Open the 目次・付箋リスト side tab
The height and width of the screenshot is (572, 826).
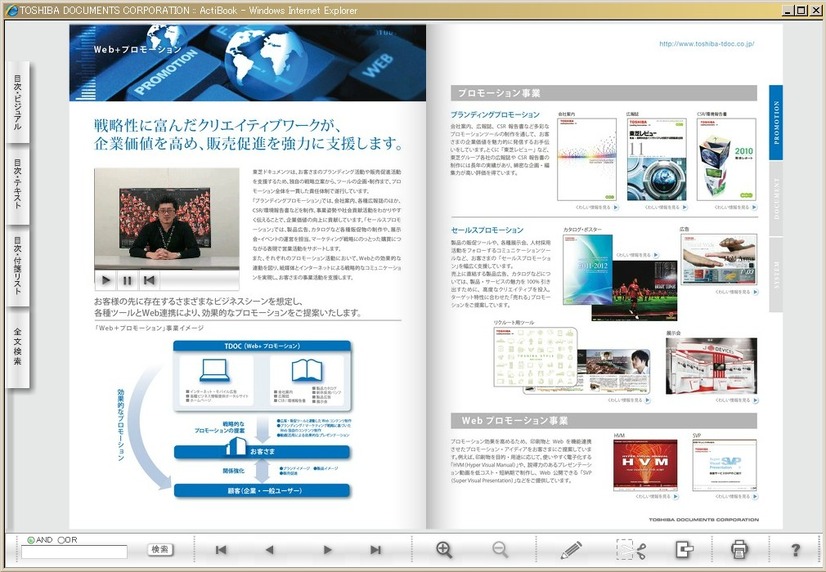[x=17, y=266]
